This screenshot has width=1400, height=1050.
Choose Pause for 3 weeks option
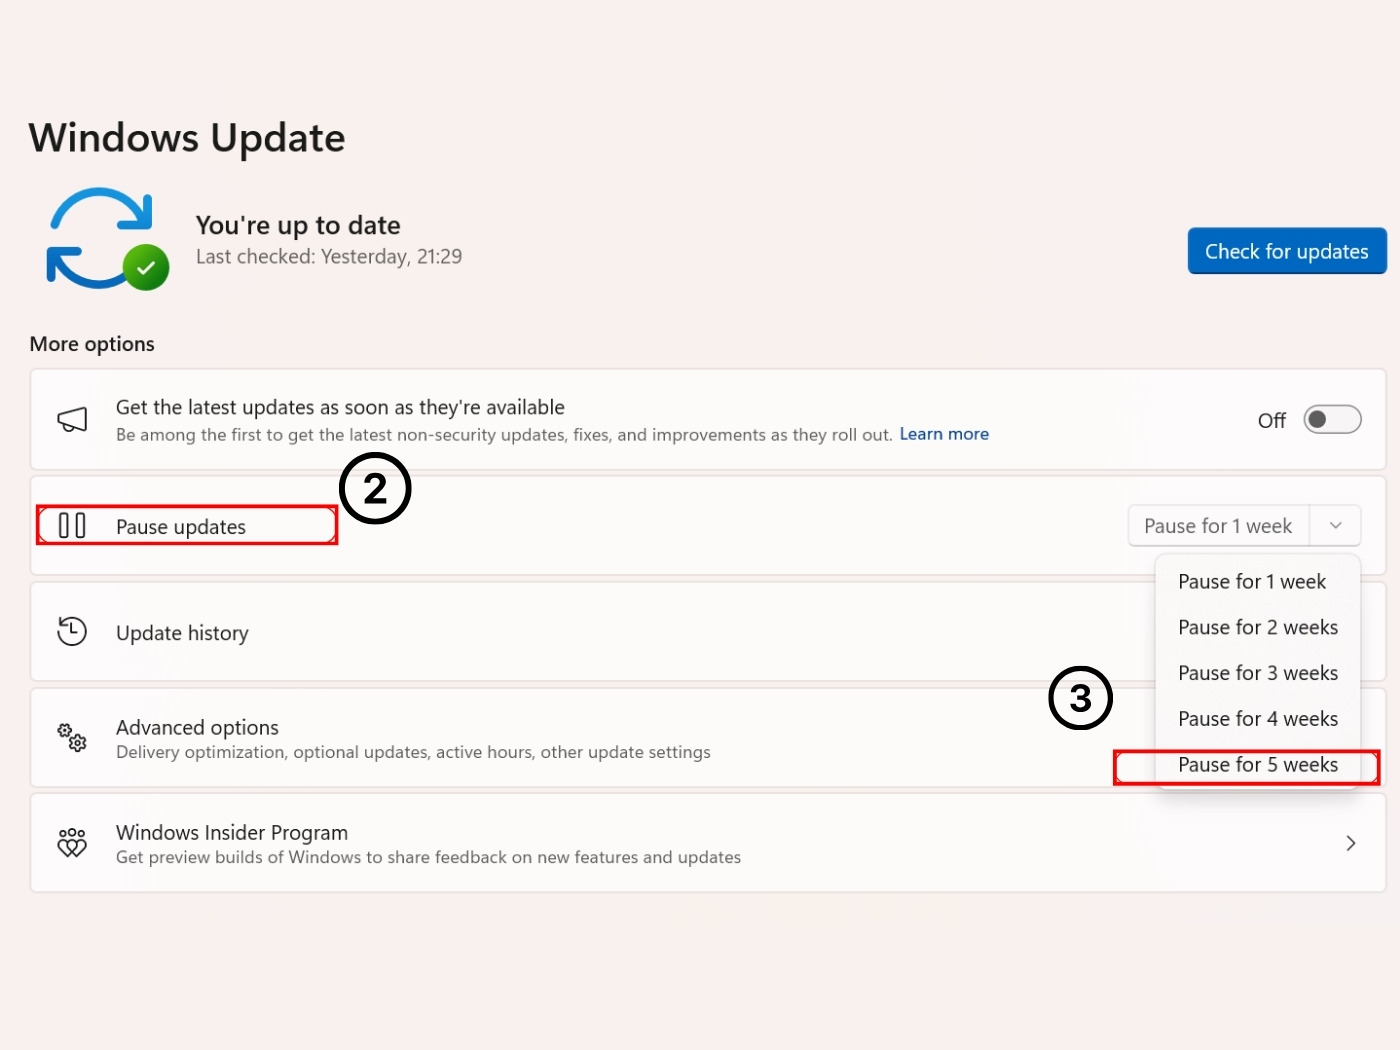1257,674
